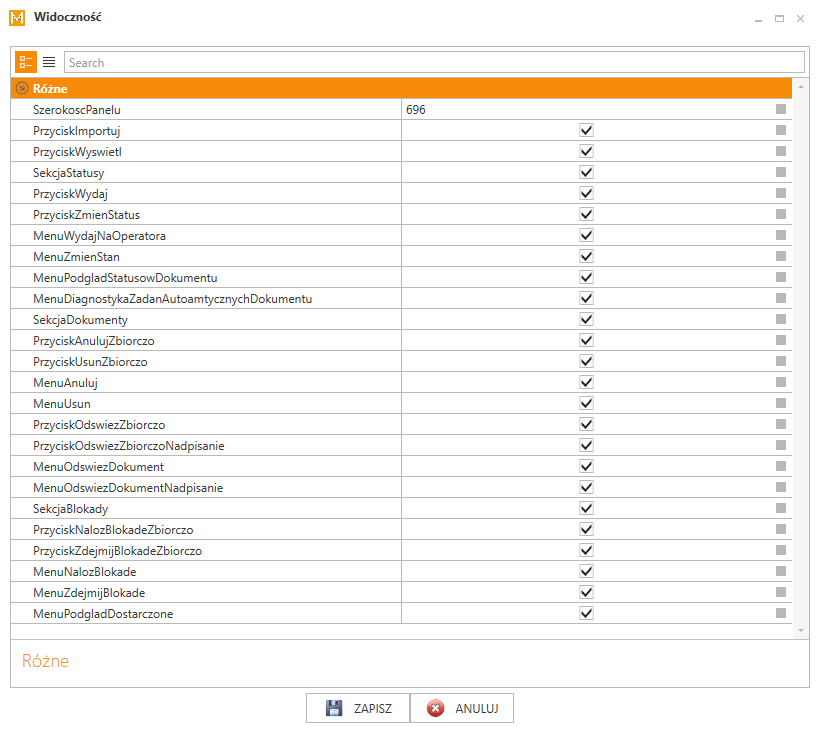Screen dimensions: 820x737
Task: Disable the PrzyciskOdswiezZbiorczo checkbox
Action: pyautogui.click(x=586, y=424)
